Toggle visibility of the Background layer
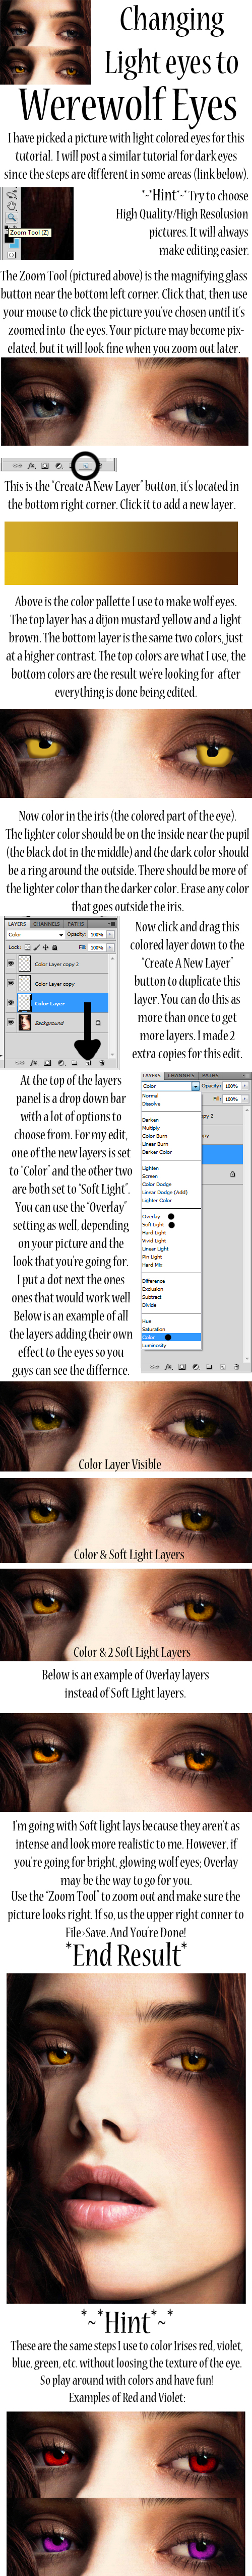 [10, 1022]
